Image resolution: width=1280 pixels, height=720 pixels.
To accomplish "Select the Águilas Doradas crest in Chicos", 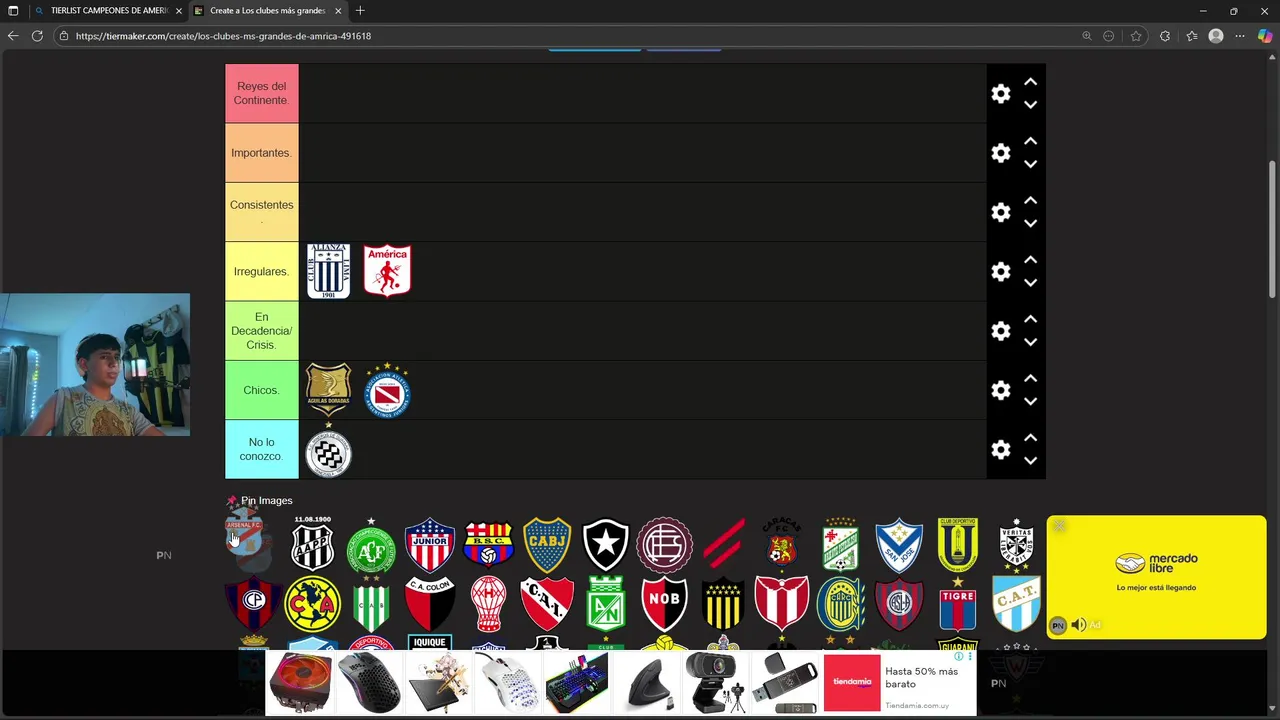I will [x=328, y=390].
